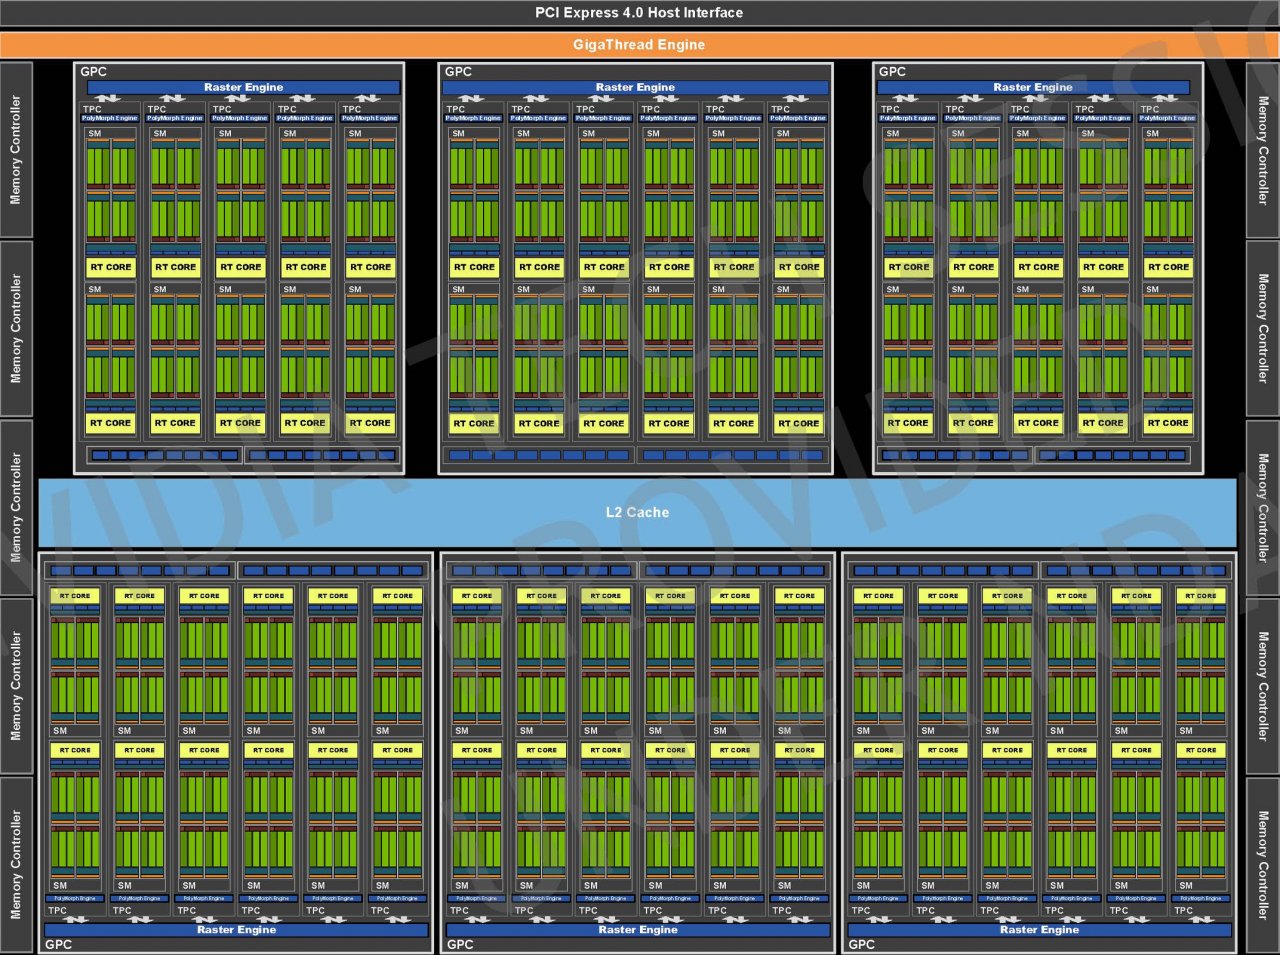
Task: Select first upper-row RT CORE in top-left GPC
Action: pyautogui.click(x=110, y=267)
